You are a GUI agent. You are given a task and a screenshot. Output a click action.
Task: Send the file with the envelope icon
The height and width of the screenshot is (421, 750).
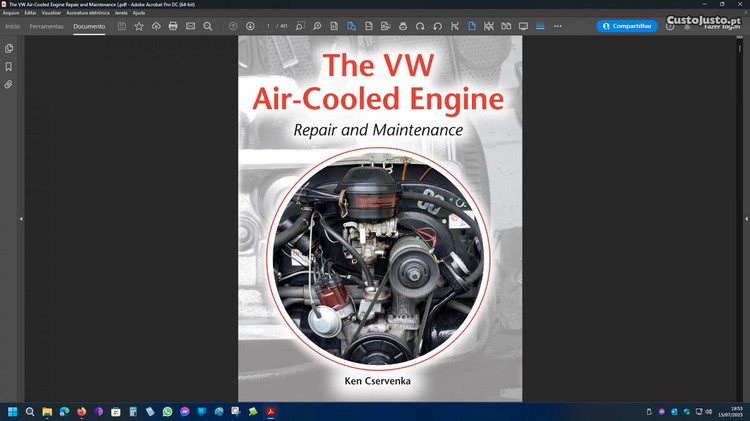click(190, 26)
